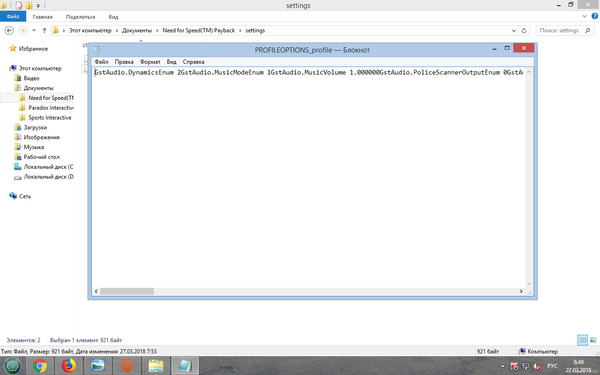This screenshot has height=375, width=600.
Task: Click New folder icon in quick access toolbar
Action: 29,5
